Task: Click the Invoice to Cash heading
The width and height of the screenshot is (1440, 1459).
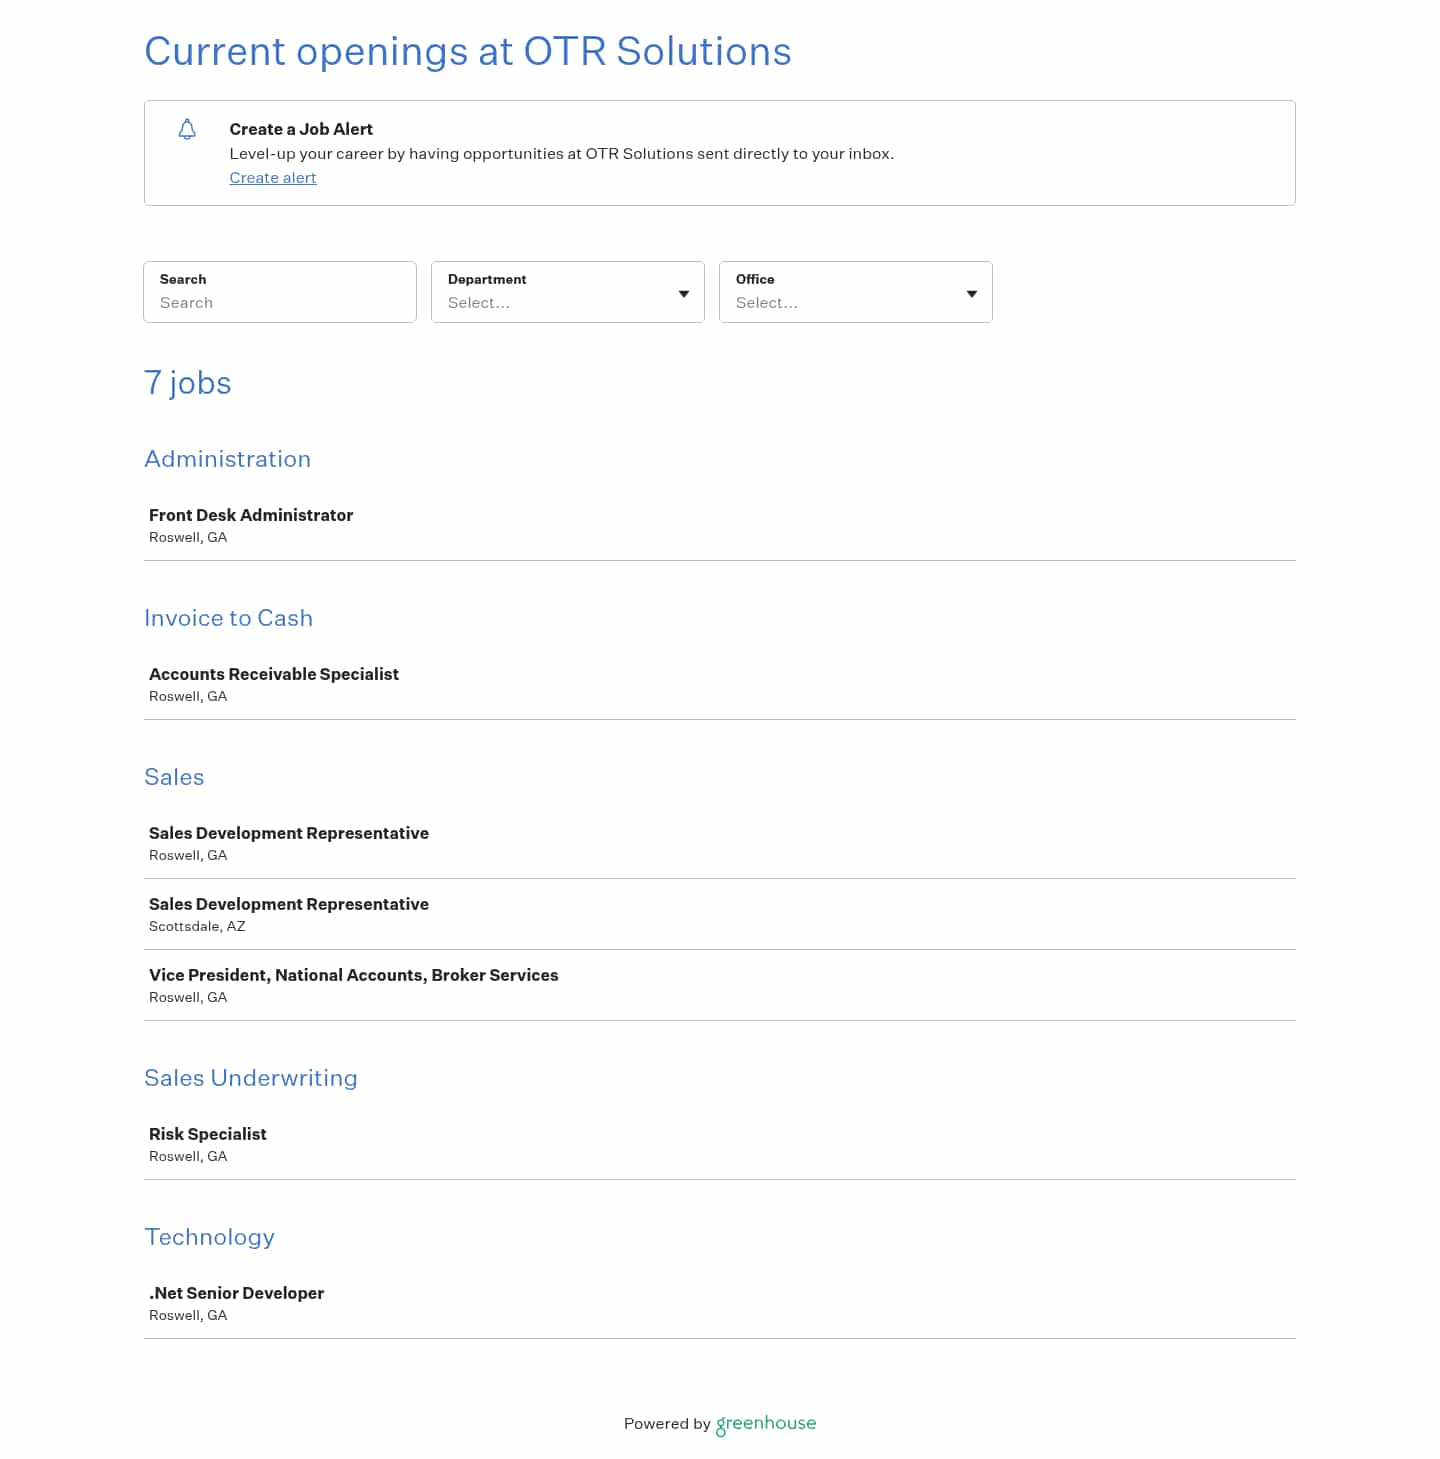Action: tap(229, 618)
